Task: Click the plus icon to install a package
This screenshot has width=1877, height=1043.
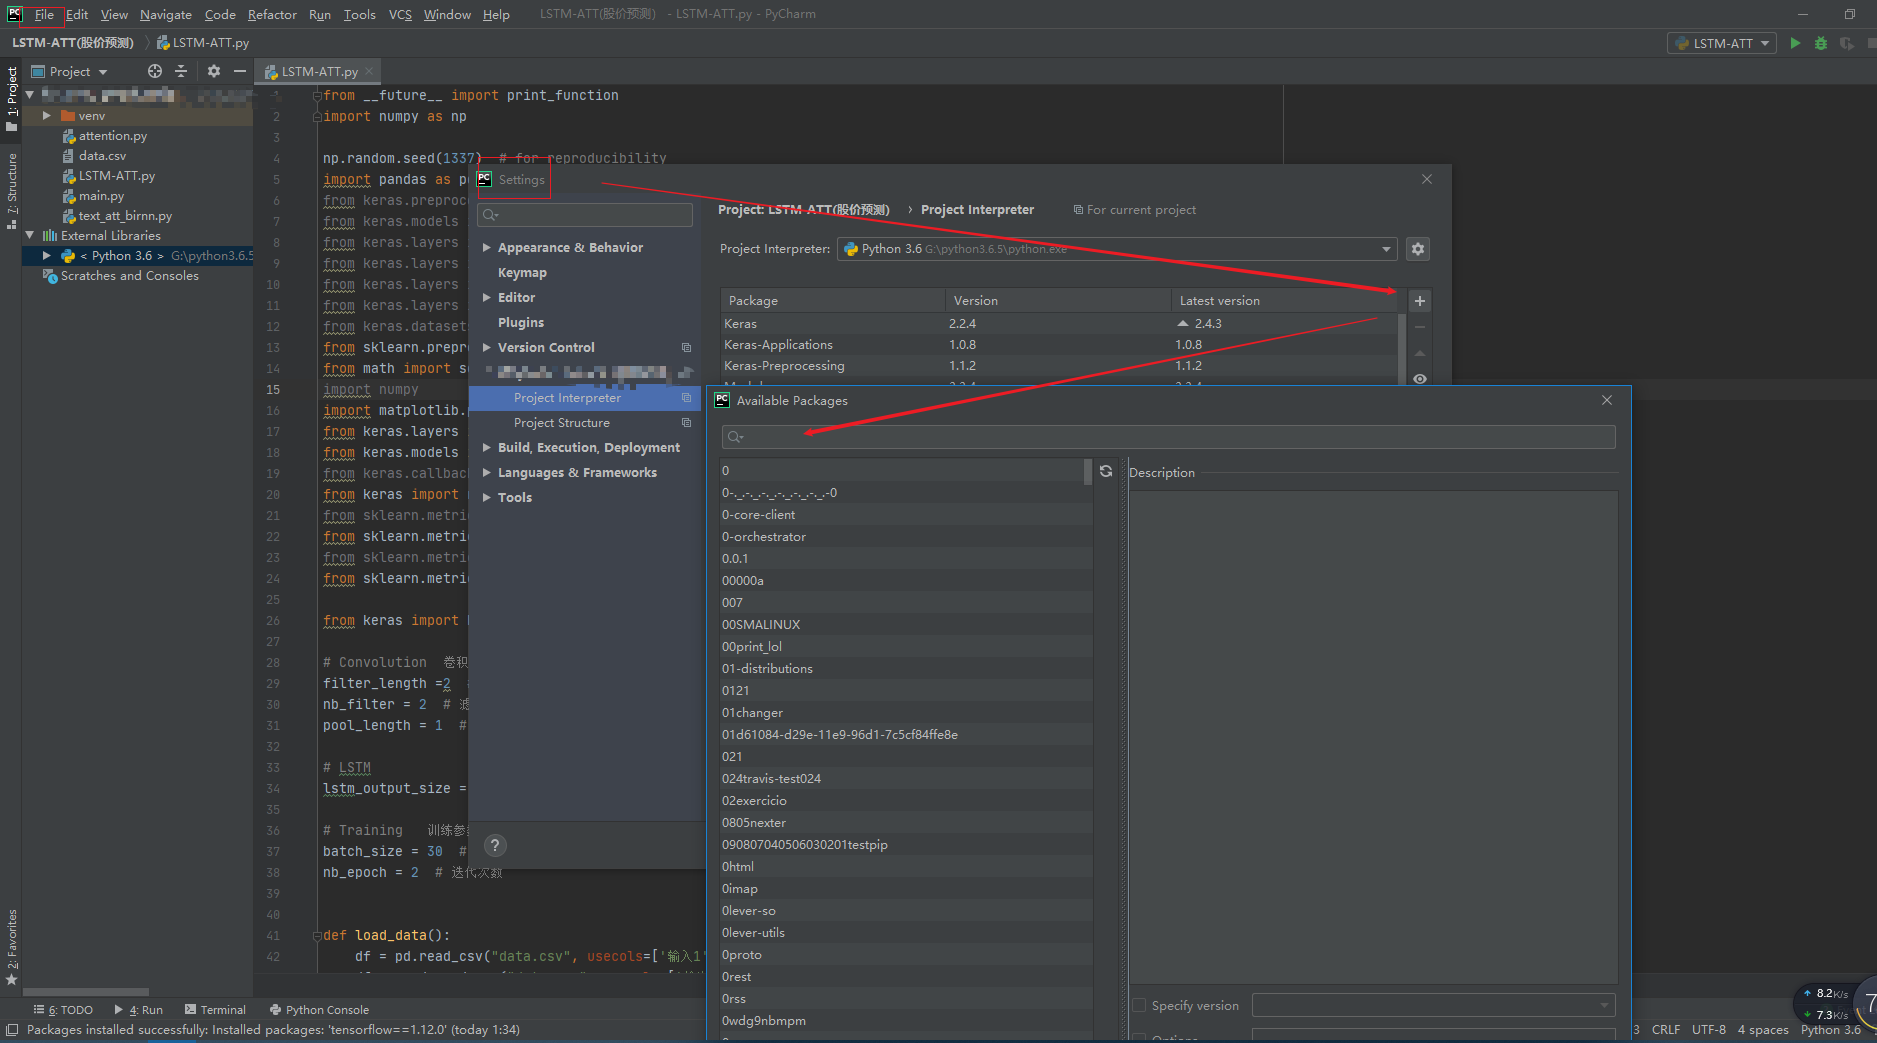Action: pos(1419,301)
